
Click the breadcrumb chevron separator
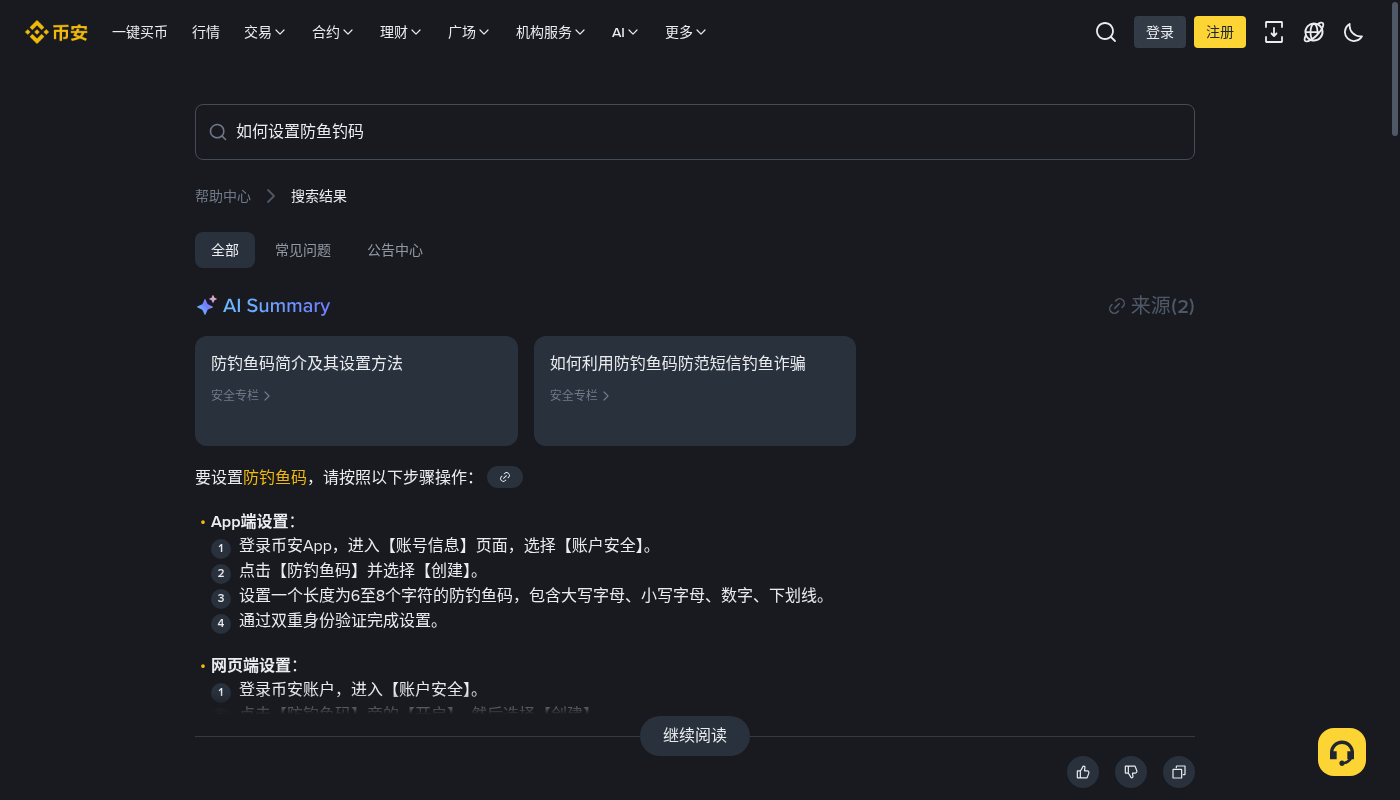(x=271, y=196)
